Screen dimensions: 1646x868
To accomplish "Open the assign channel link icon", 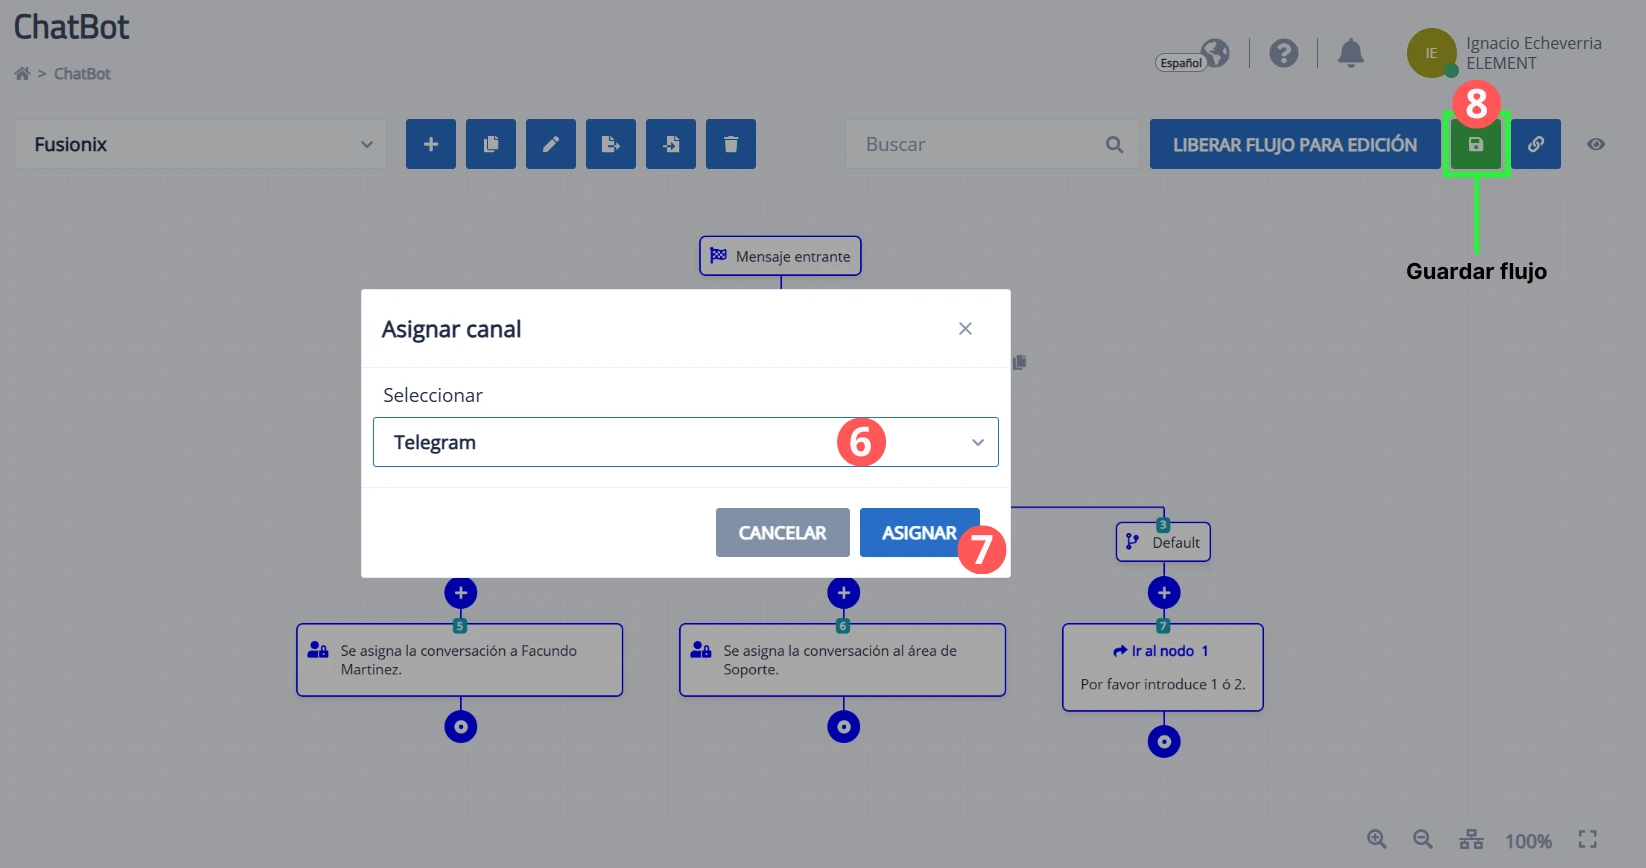I will [1536, 144].
